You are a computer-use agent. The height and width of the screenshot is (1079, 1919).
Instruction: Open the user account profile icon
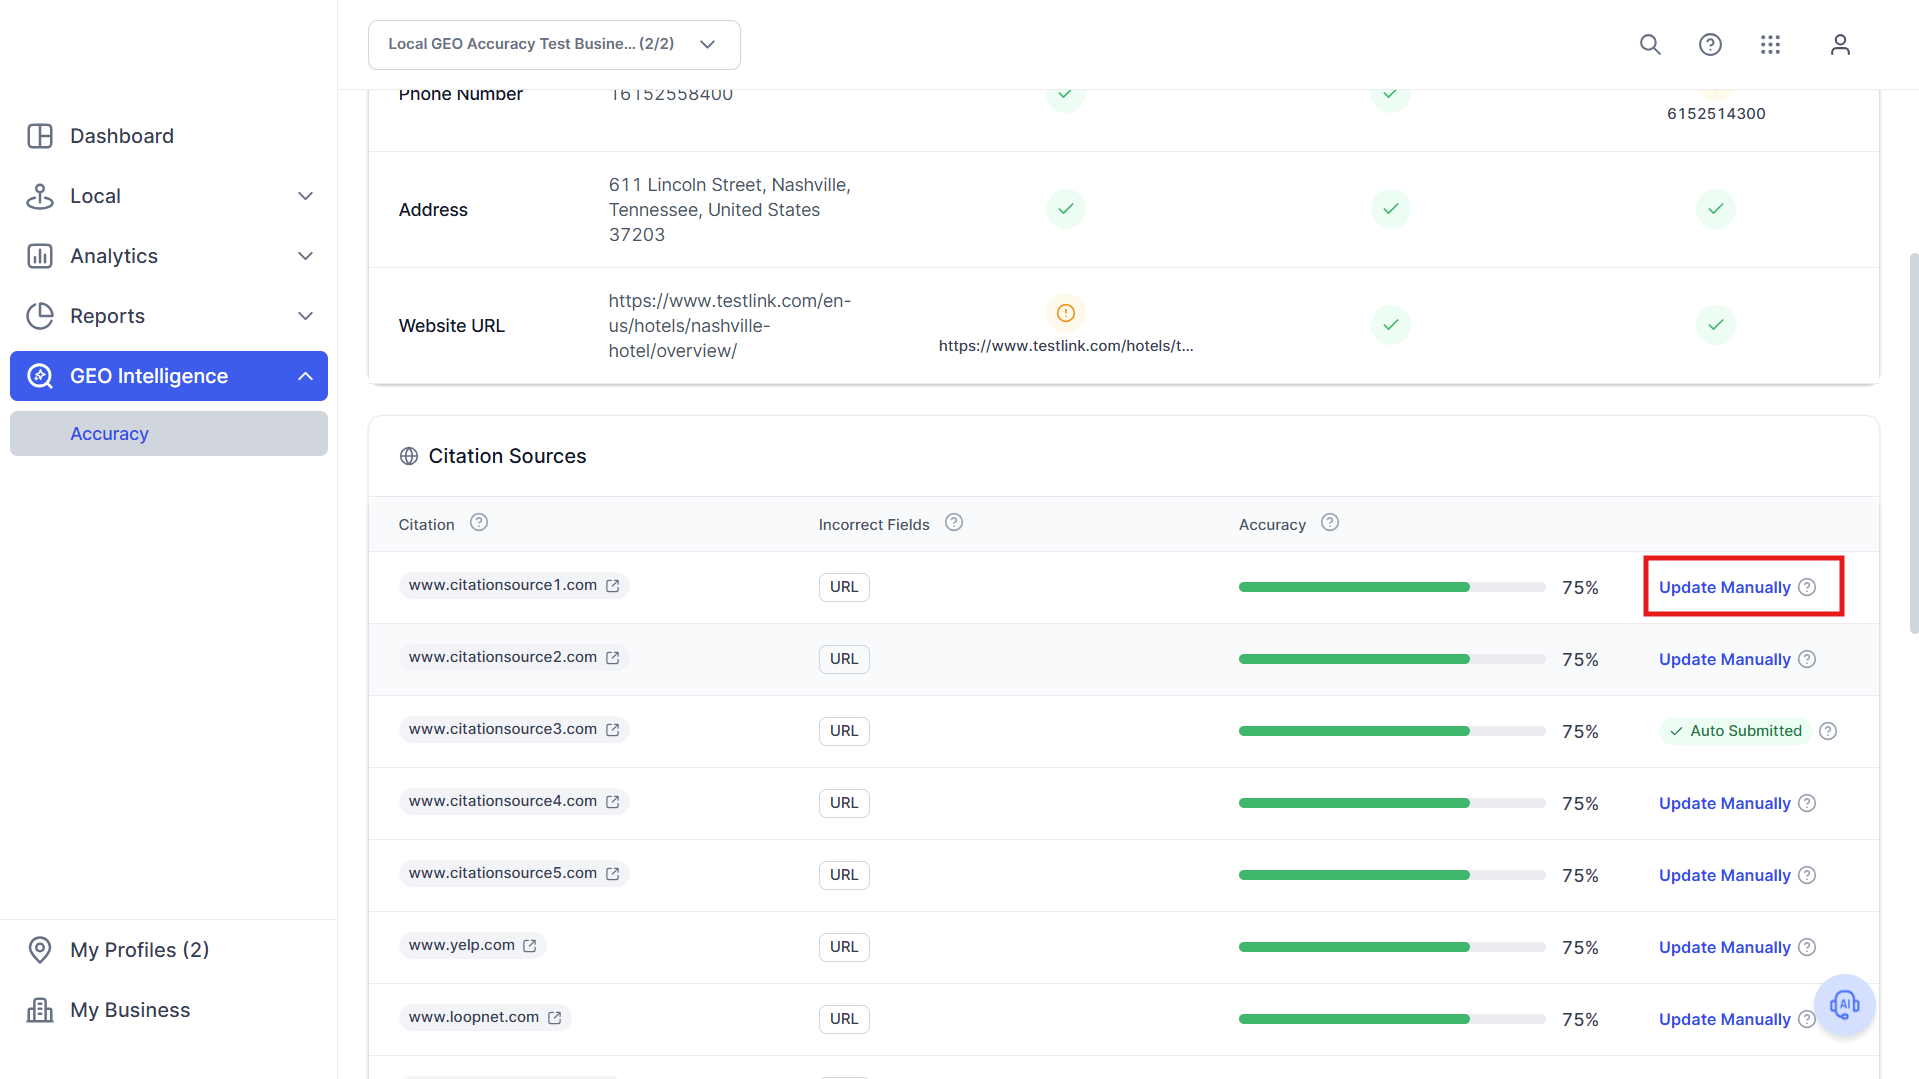[x=1840, y=45]
